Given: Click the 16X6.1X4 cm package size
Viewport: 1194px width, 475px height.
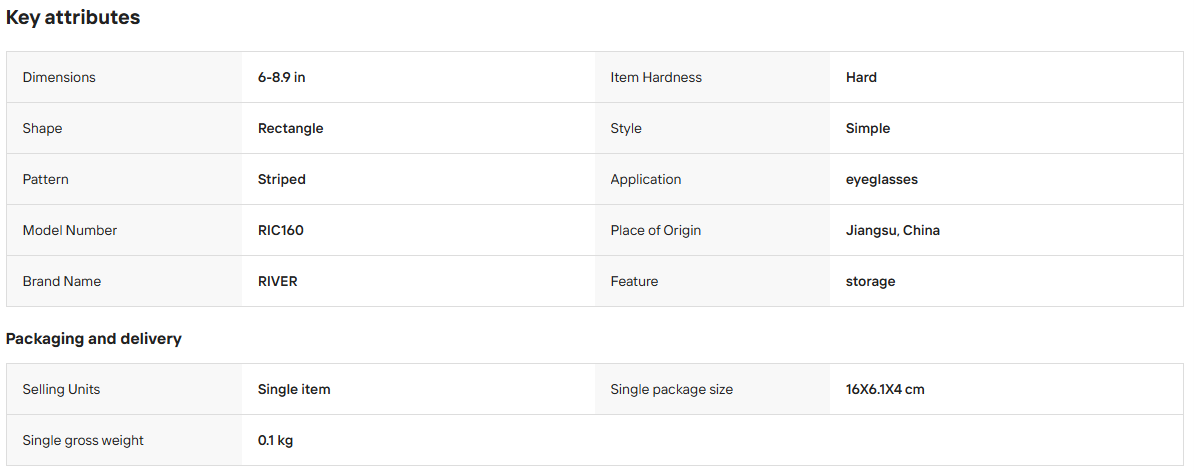Looking at the screenshot, I should point(886,389).
